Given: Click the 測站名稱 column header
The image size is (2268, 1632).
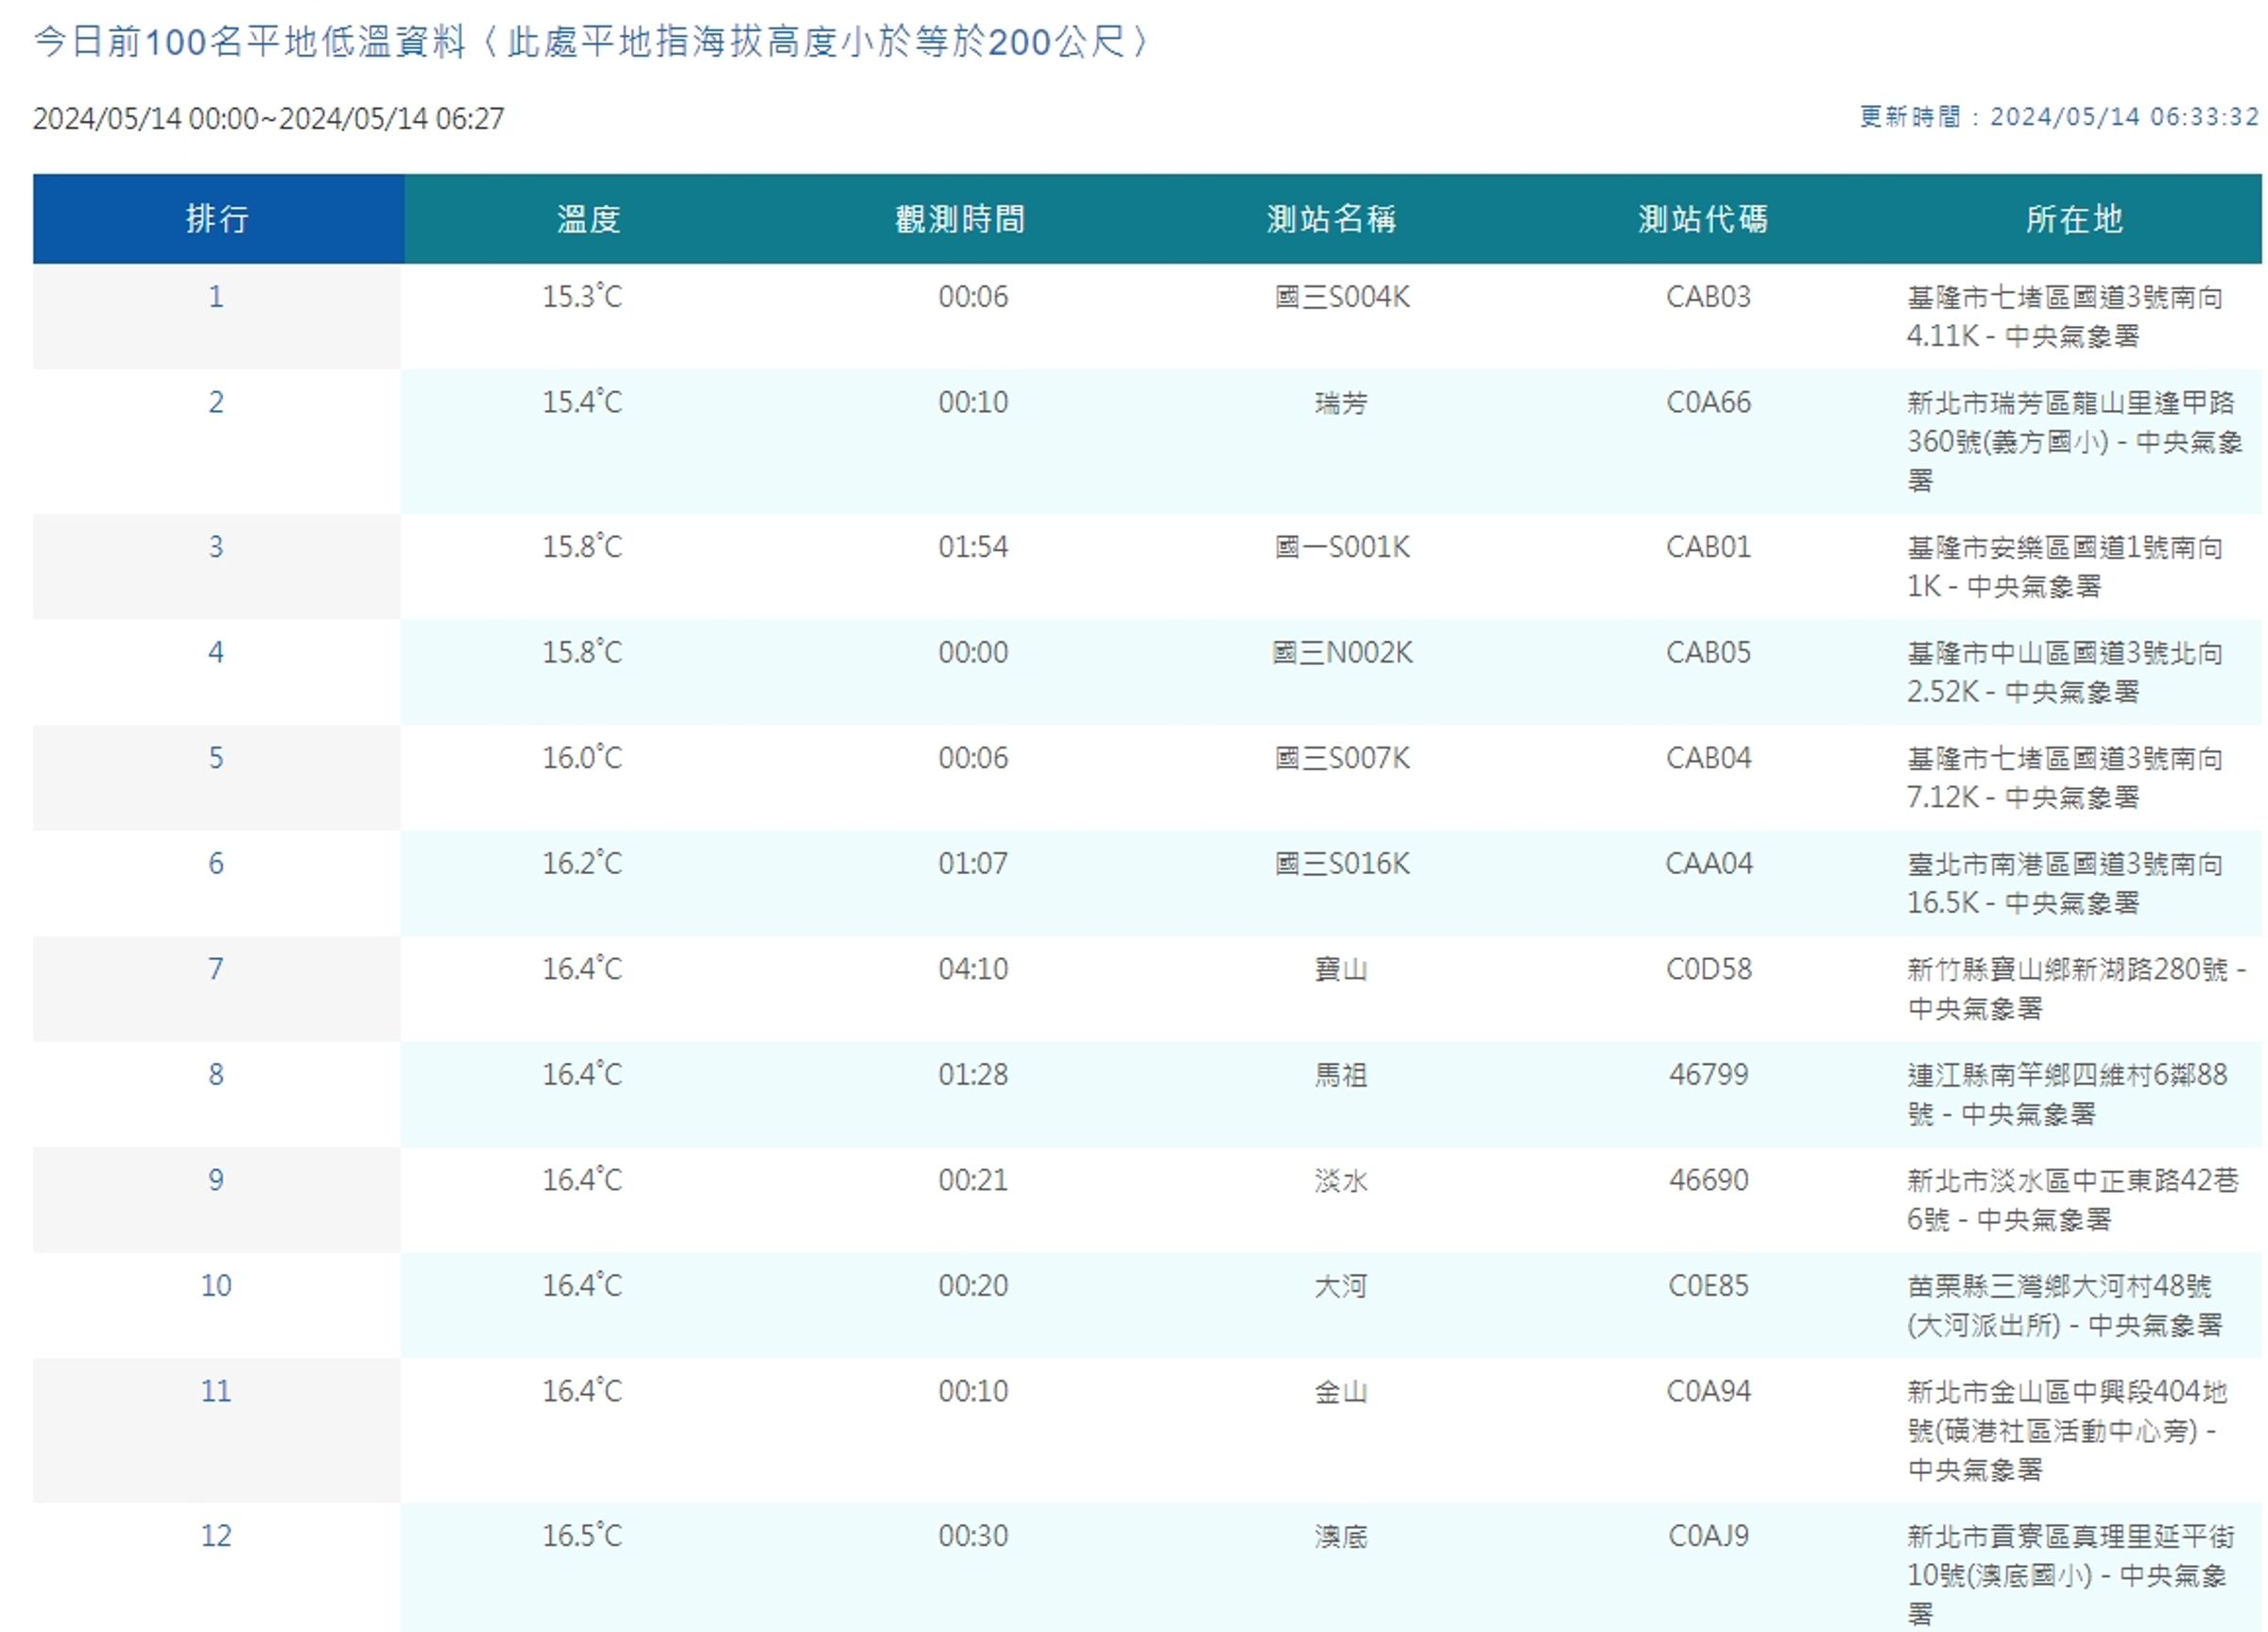Looking at the screenshot, I should coord(1331,219).
